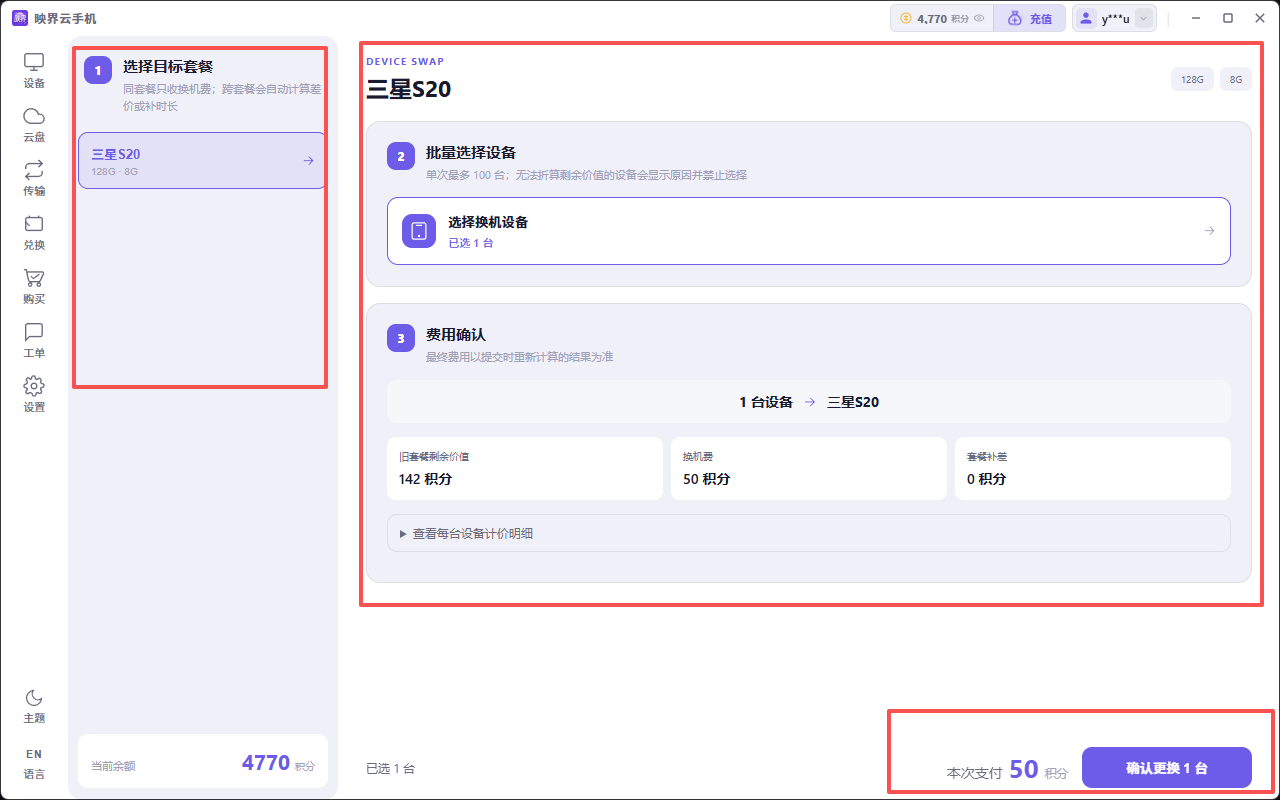Click arrow at right of 选择换机设备 row
This screenshot has height=800, width=1280.
coord(1209,231)
